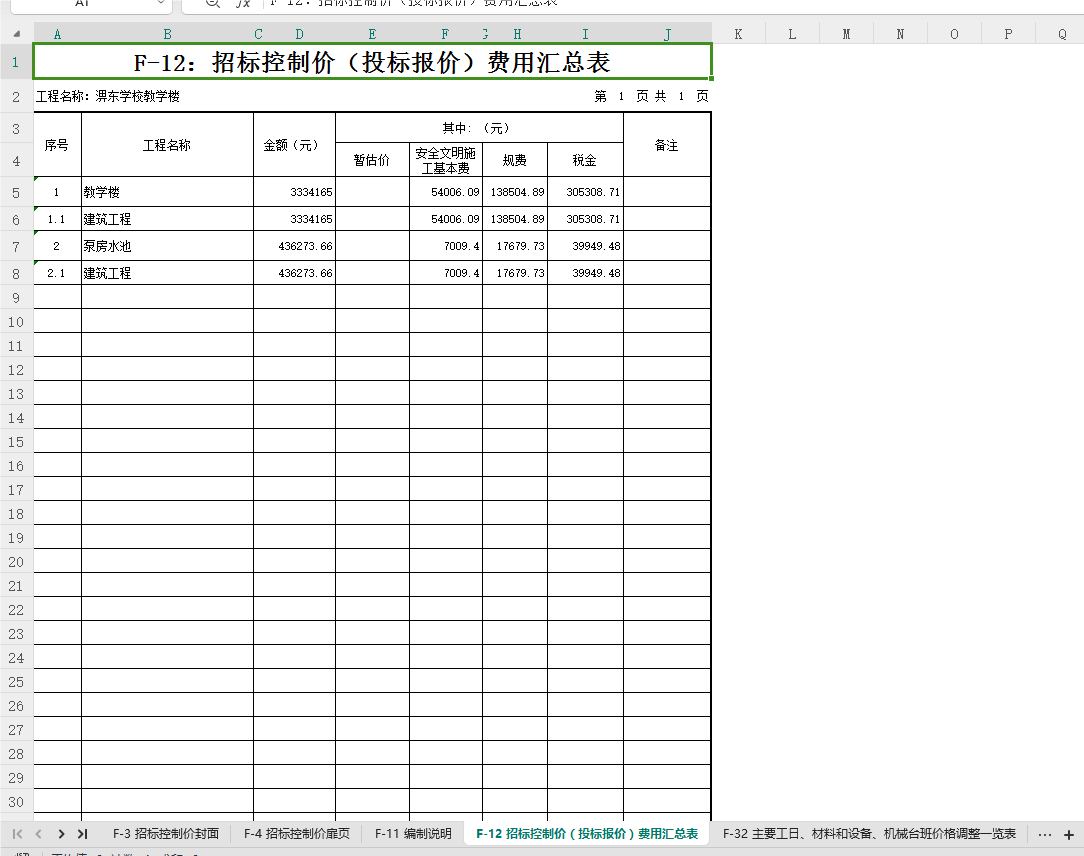1084x856 pixels.
Task: Select the 税金 header cell
Action: point(585,160)
